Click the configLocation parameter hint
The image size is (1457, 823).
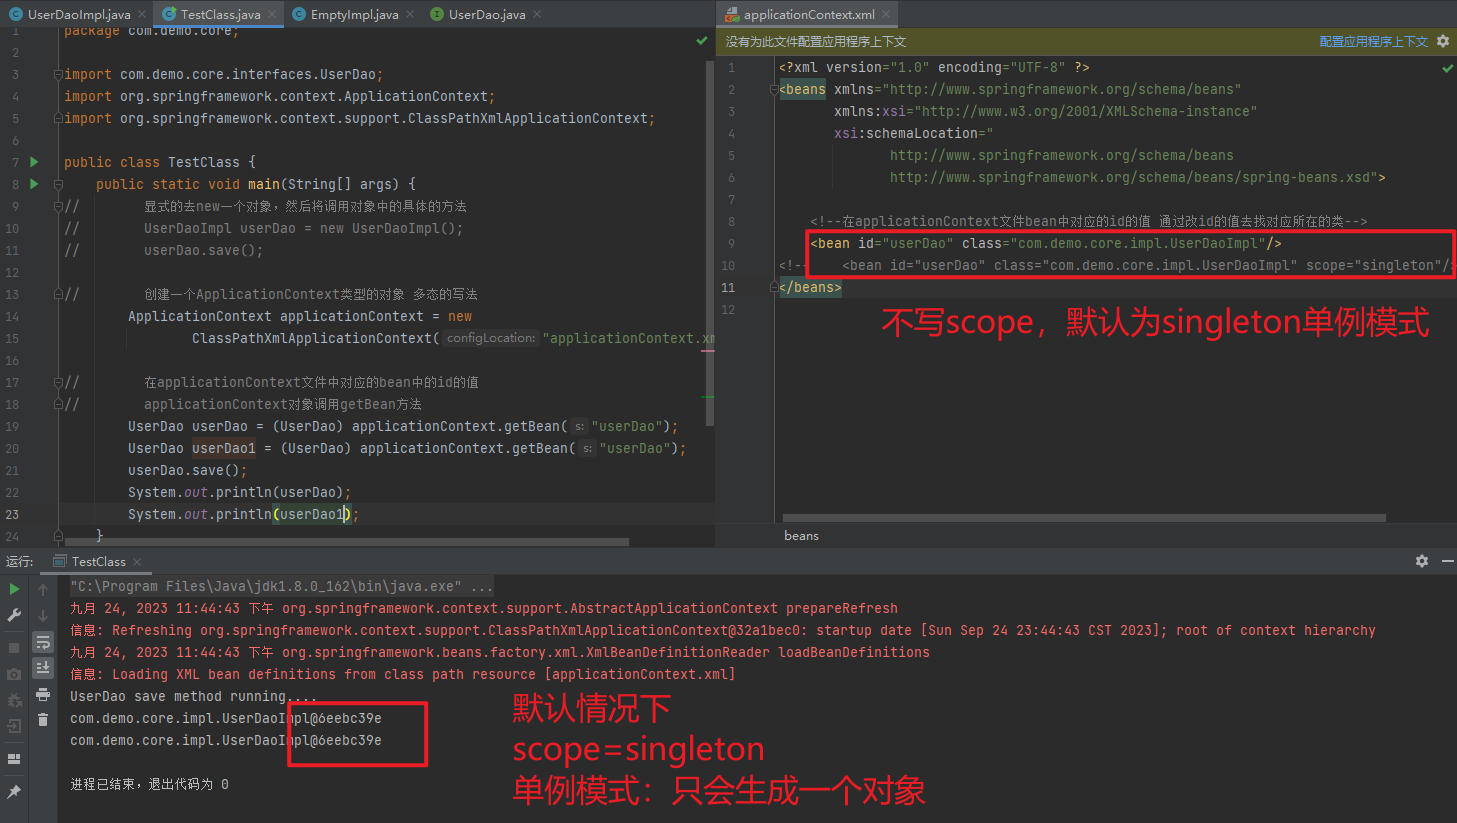(491, 338)
